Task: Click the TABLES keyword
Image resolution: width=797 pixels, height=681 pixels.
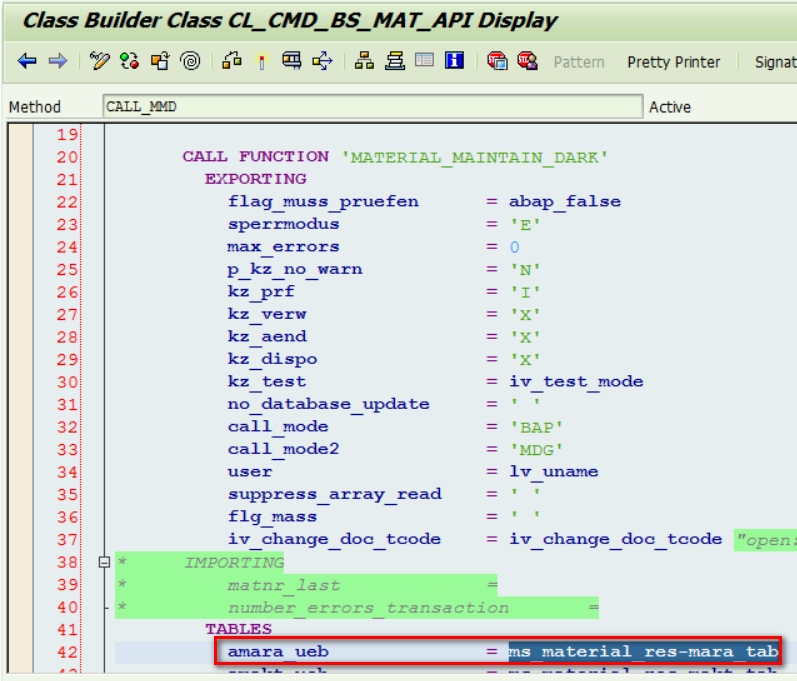Action: pos(238,629)
